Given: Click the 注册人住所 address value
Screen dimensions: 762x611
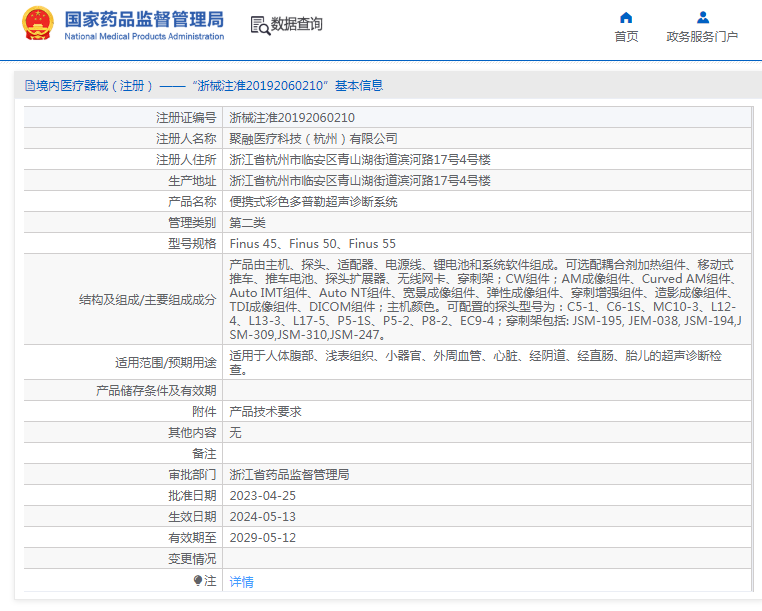Looking at the screenshot, I should 360,160.
